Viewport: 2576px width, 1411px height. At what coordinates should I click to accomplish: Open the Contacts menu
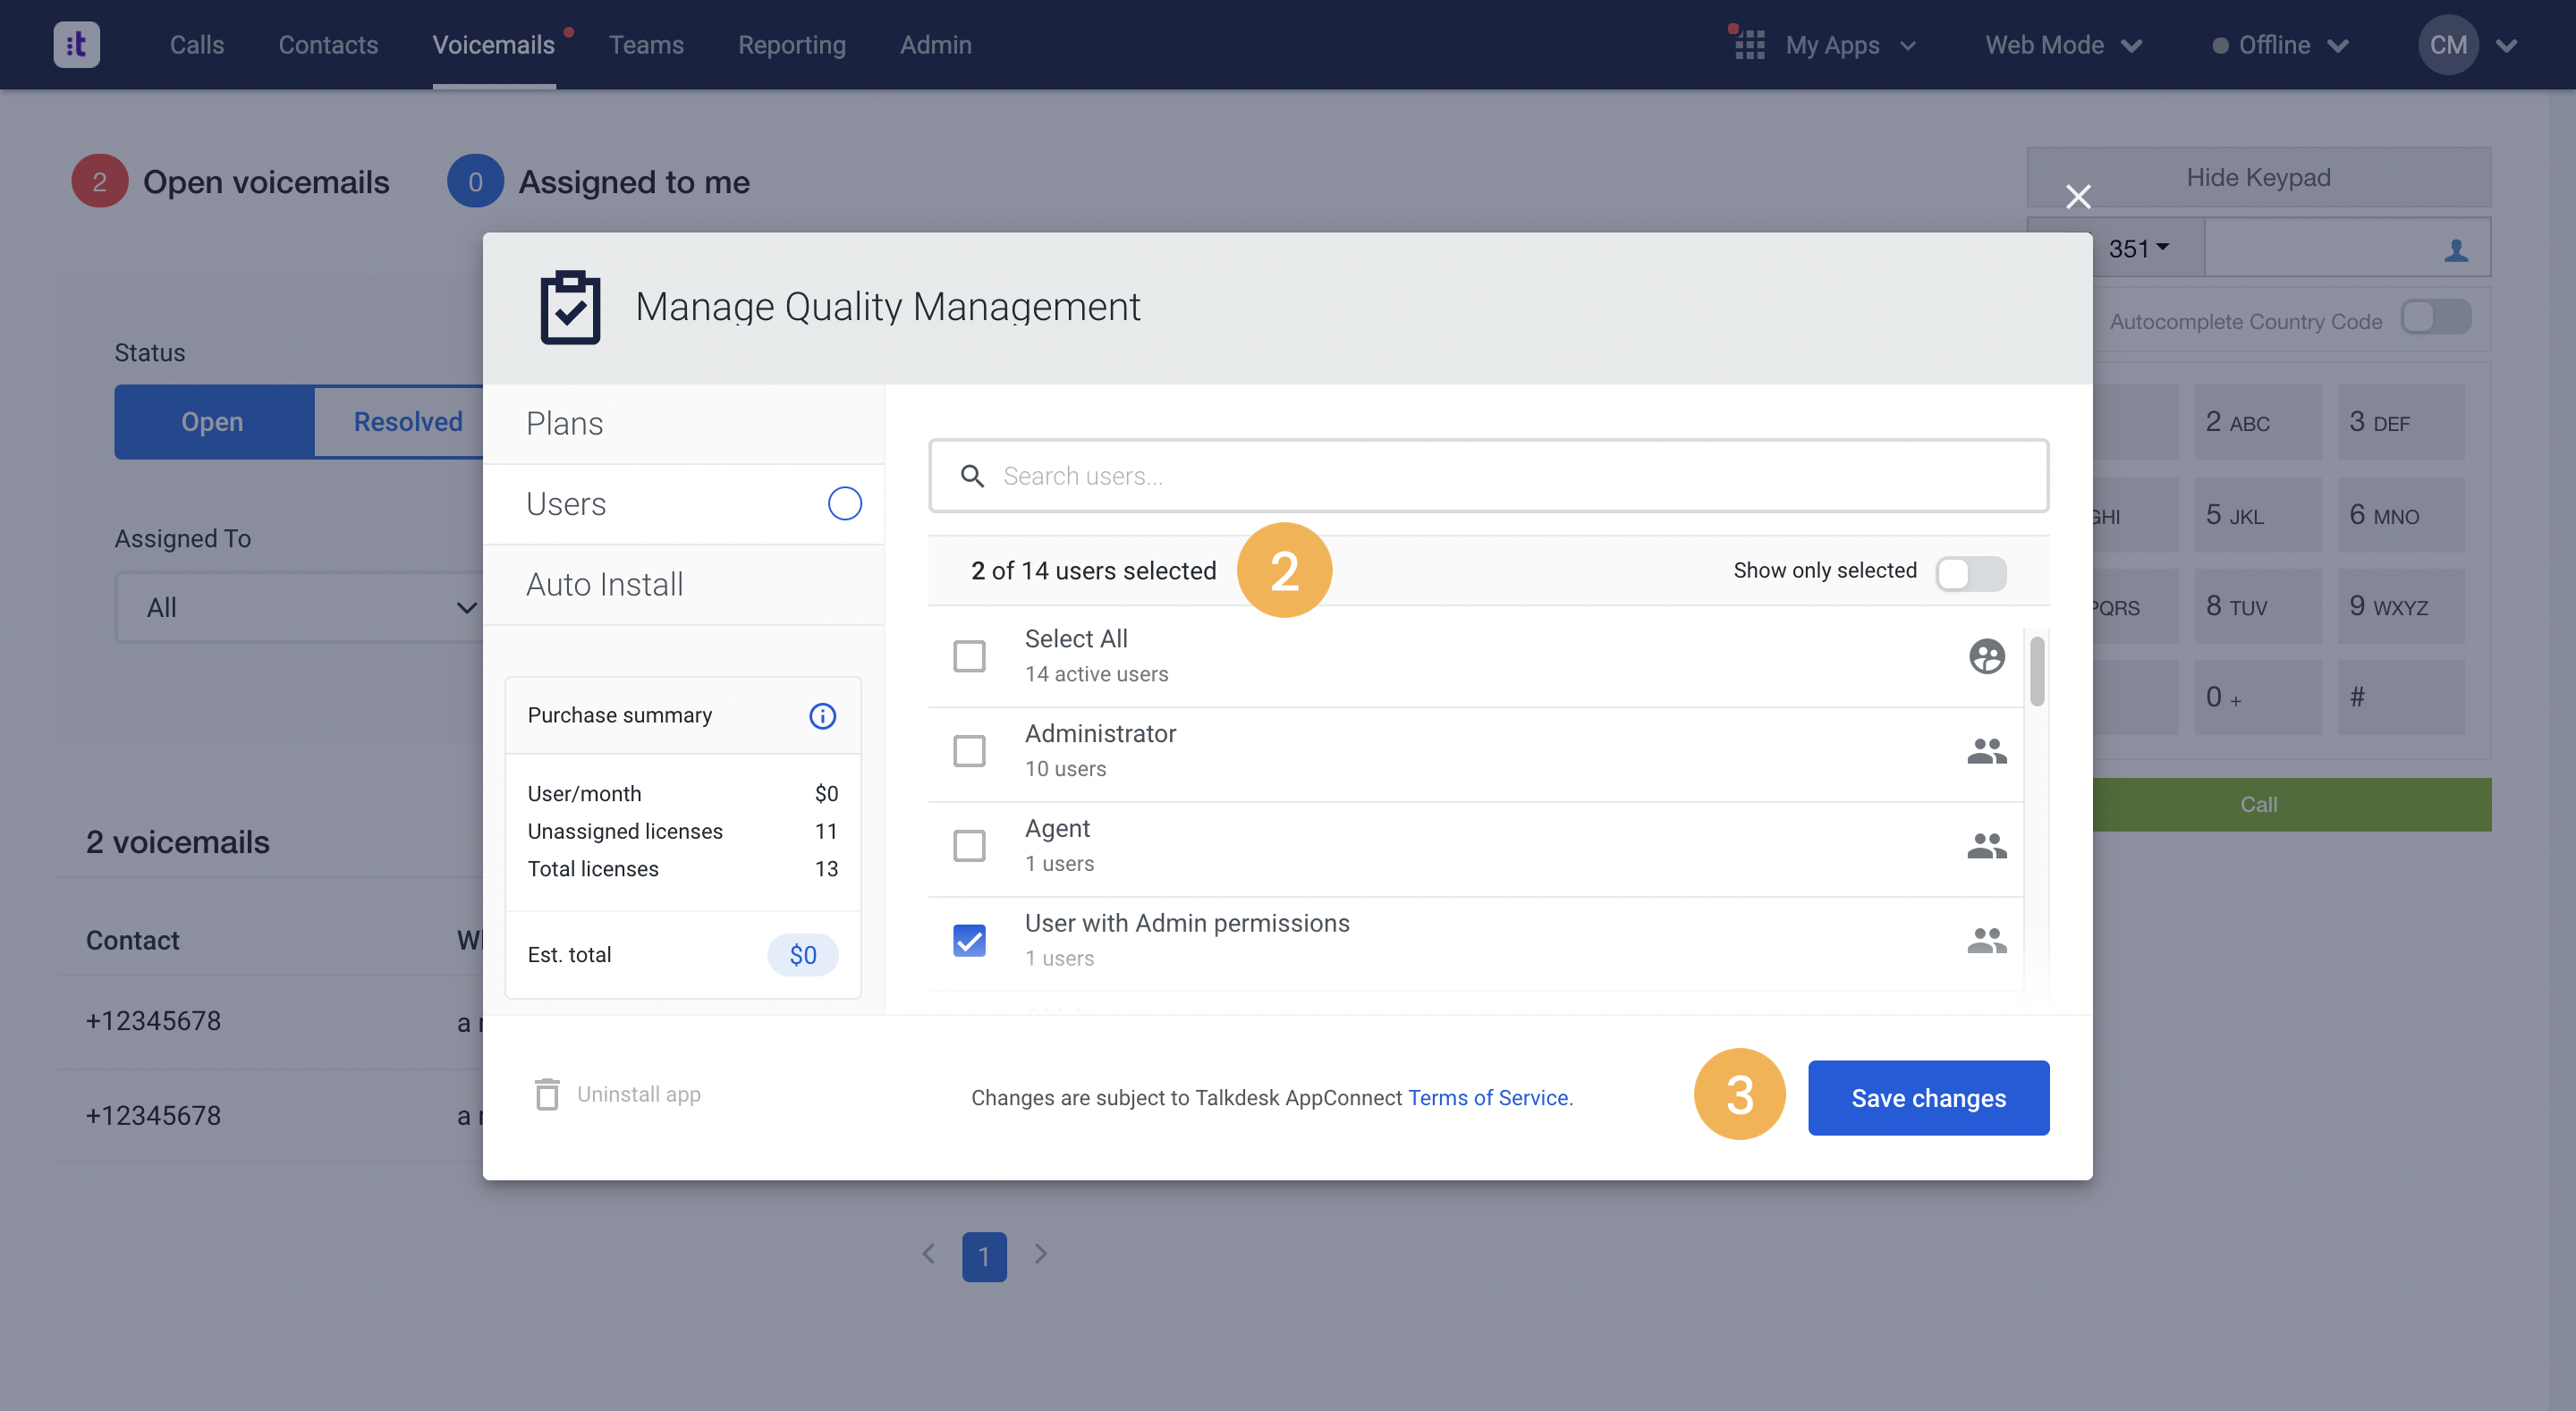328,45
